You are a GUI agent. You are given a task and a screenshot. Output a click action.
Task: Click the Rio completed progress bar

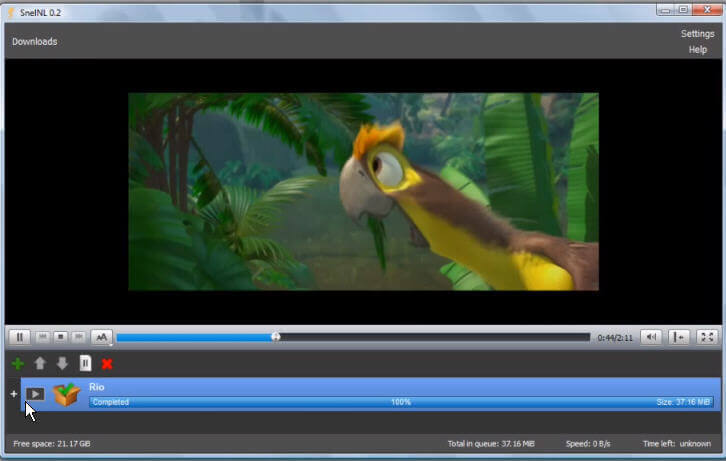[401, 402]
